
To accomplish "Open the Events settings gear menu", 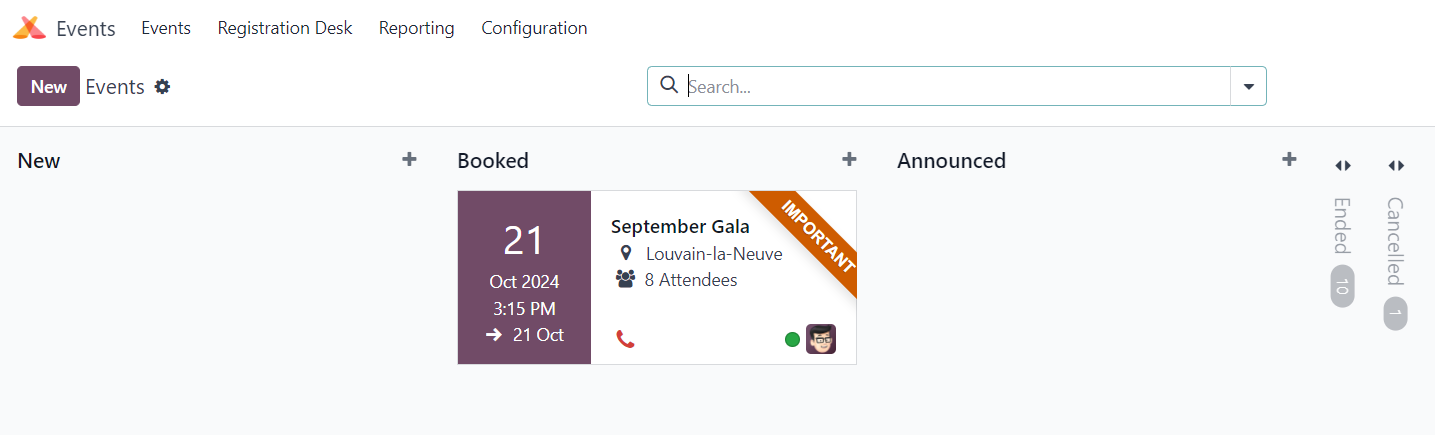I will [x=162, y=87].
